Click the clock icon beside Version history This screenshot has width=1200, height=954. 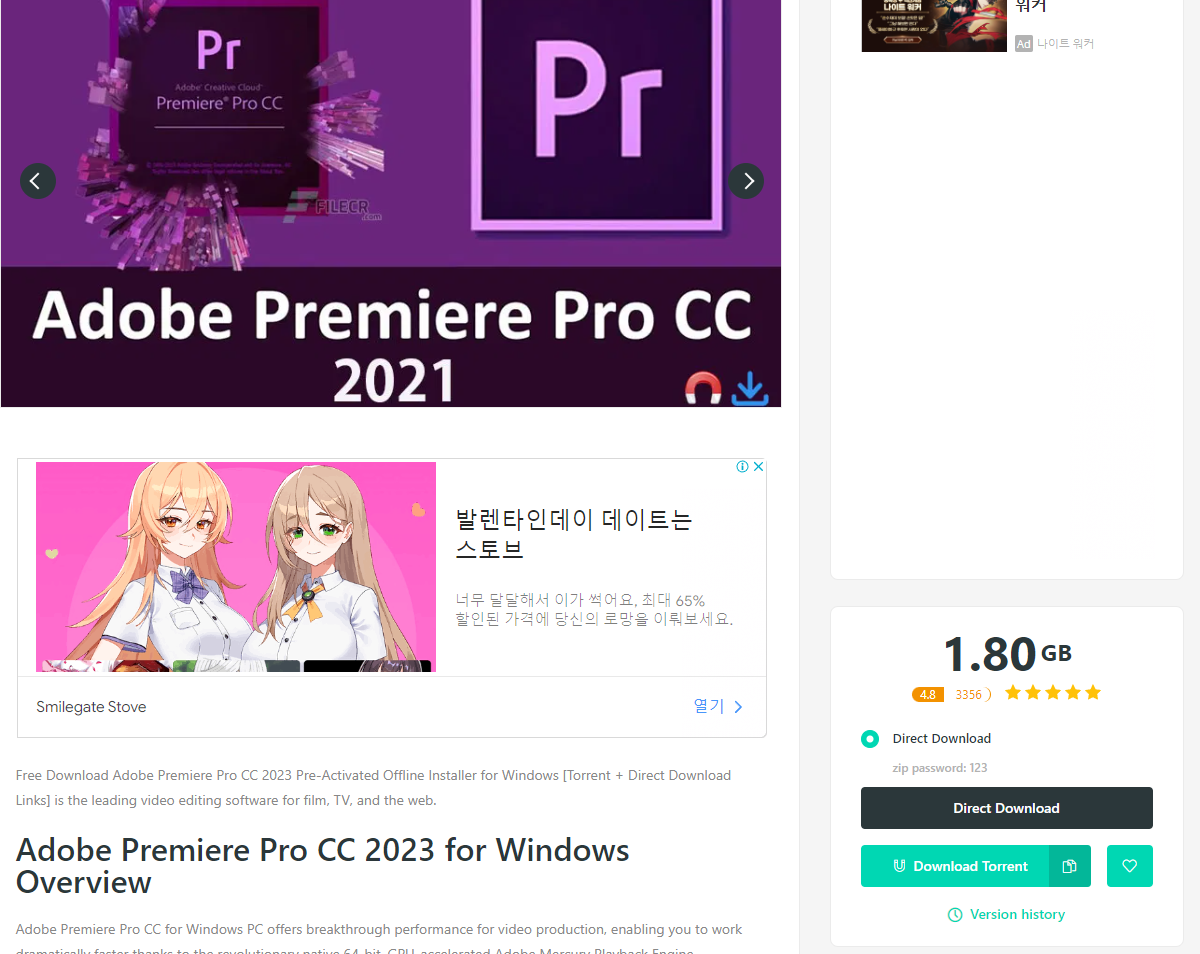pos(955,915)
